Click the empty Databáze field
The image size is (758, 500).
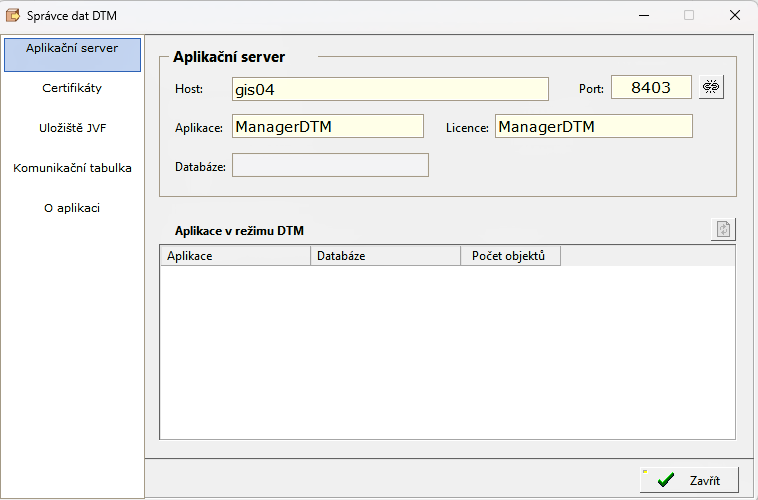[330, 165]
